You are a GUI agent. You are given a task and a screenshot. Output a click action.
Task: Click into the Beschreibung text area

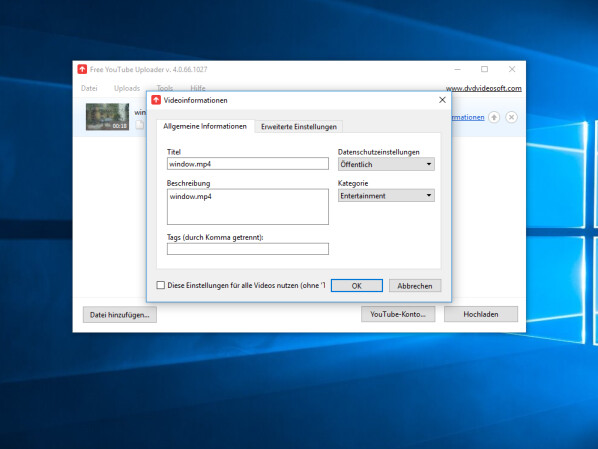click(x=248, y=206)
